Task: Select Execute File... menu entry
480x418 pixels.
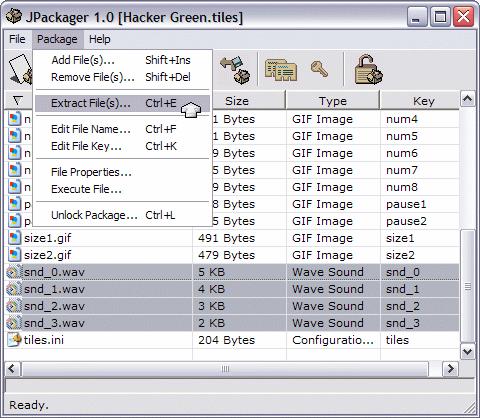Action: click(122, 189)
